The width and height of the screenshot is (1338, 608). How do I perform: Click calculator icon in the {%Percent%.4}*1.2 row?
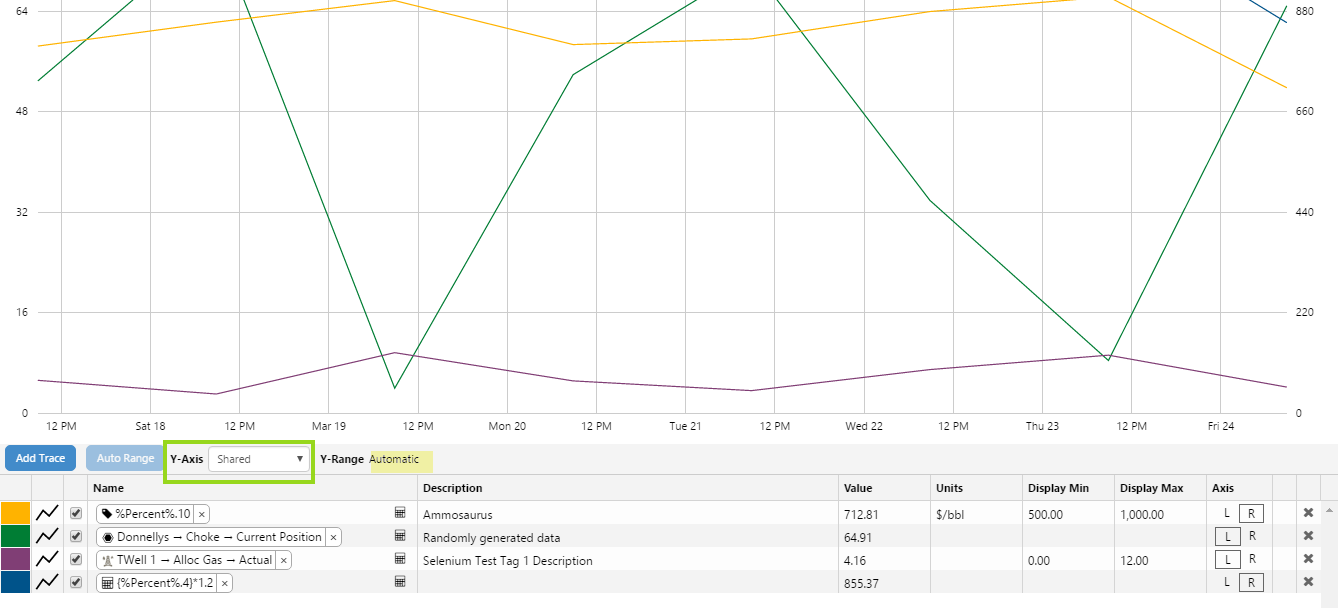(400, 582)
